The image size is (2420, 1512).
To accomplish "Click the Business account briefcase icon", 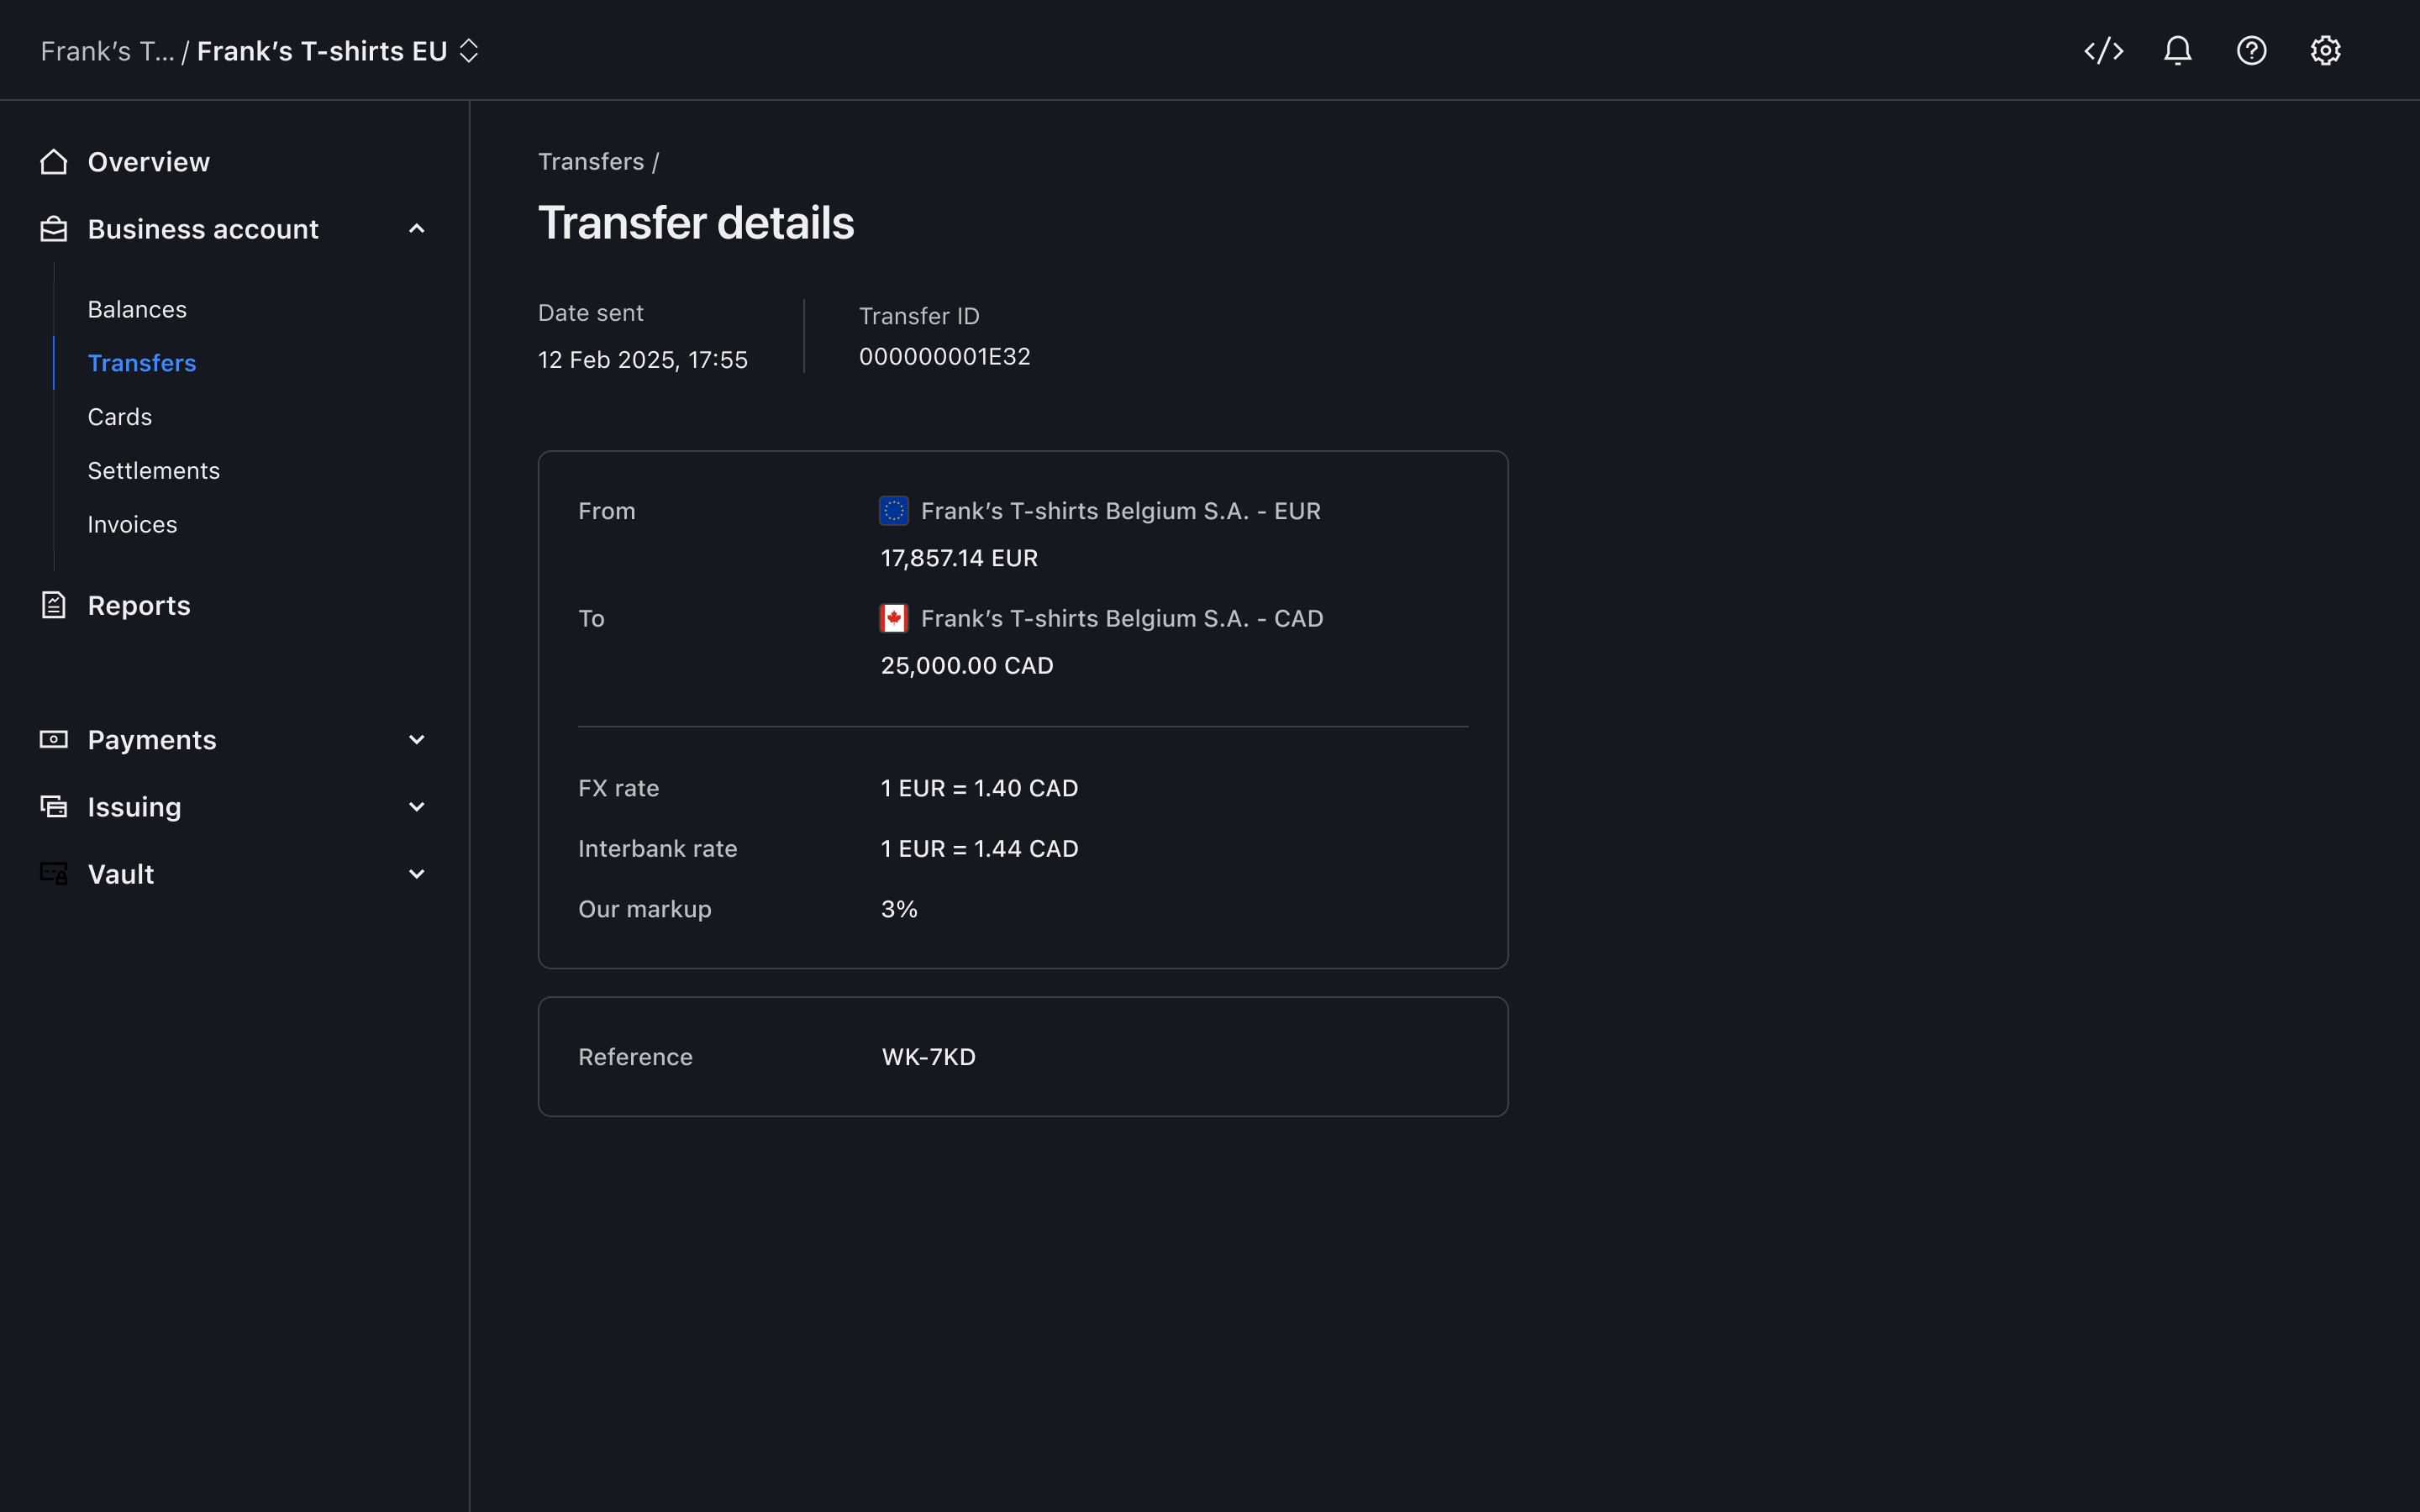I will pos(54,229).
